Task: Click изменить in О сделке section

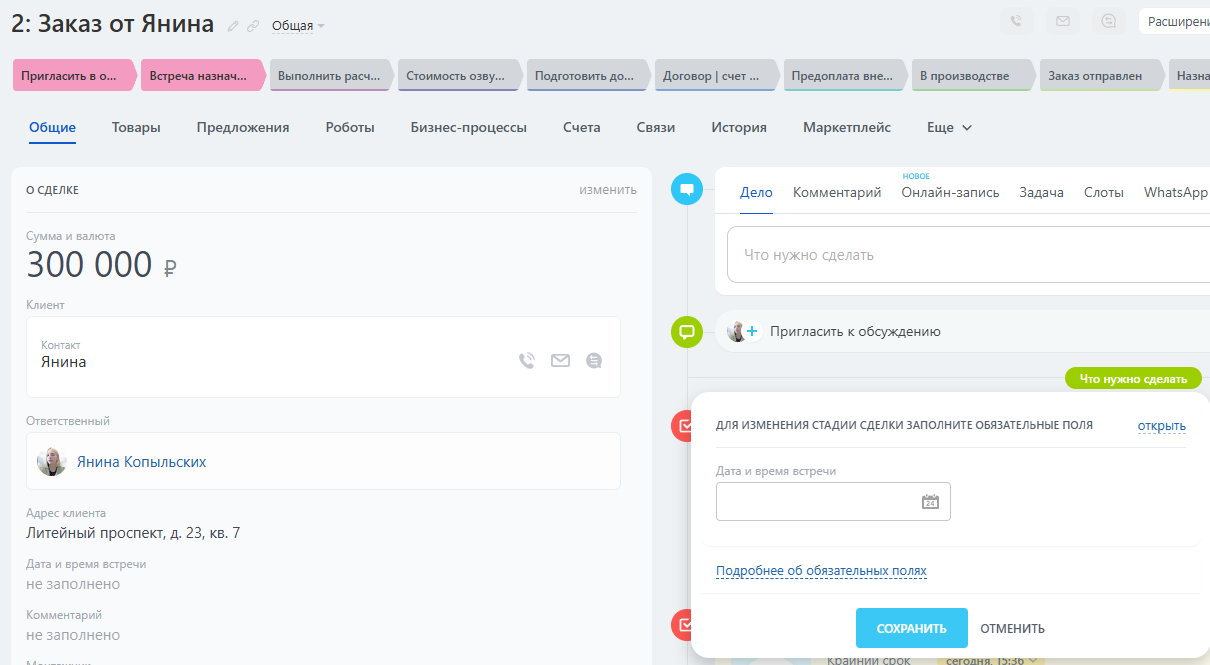Action: (x=607, y=190)
